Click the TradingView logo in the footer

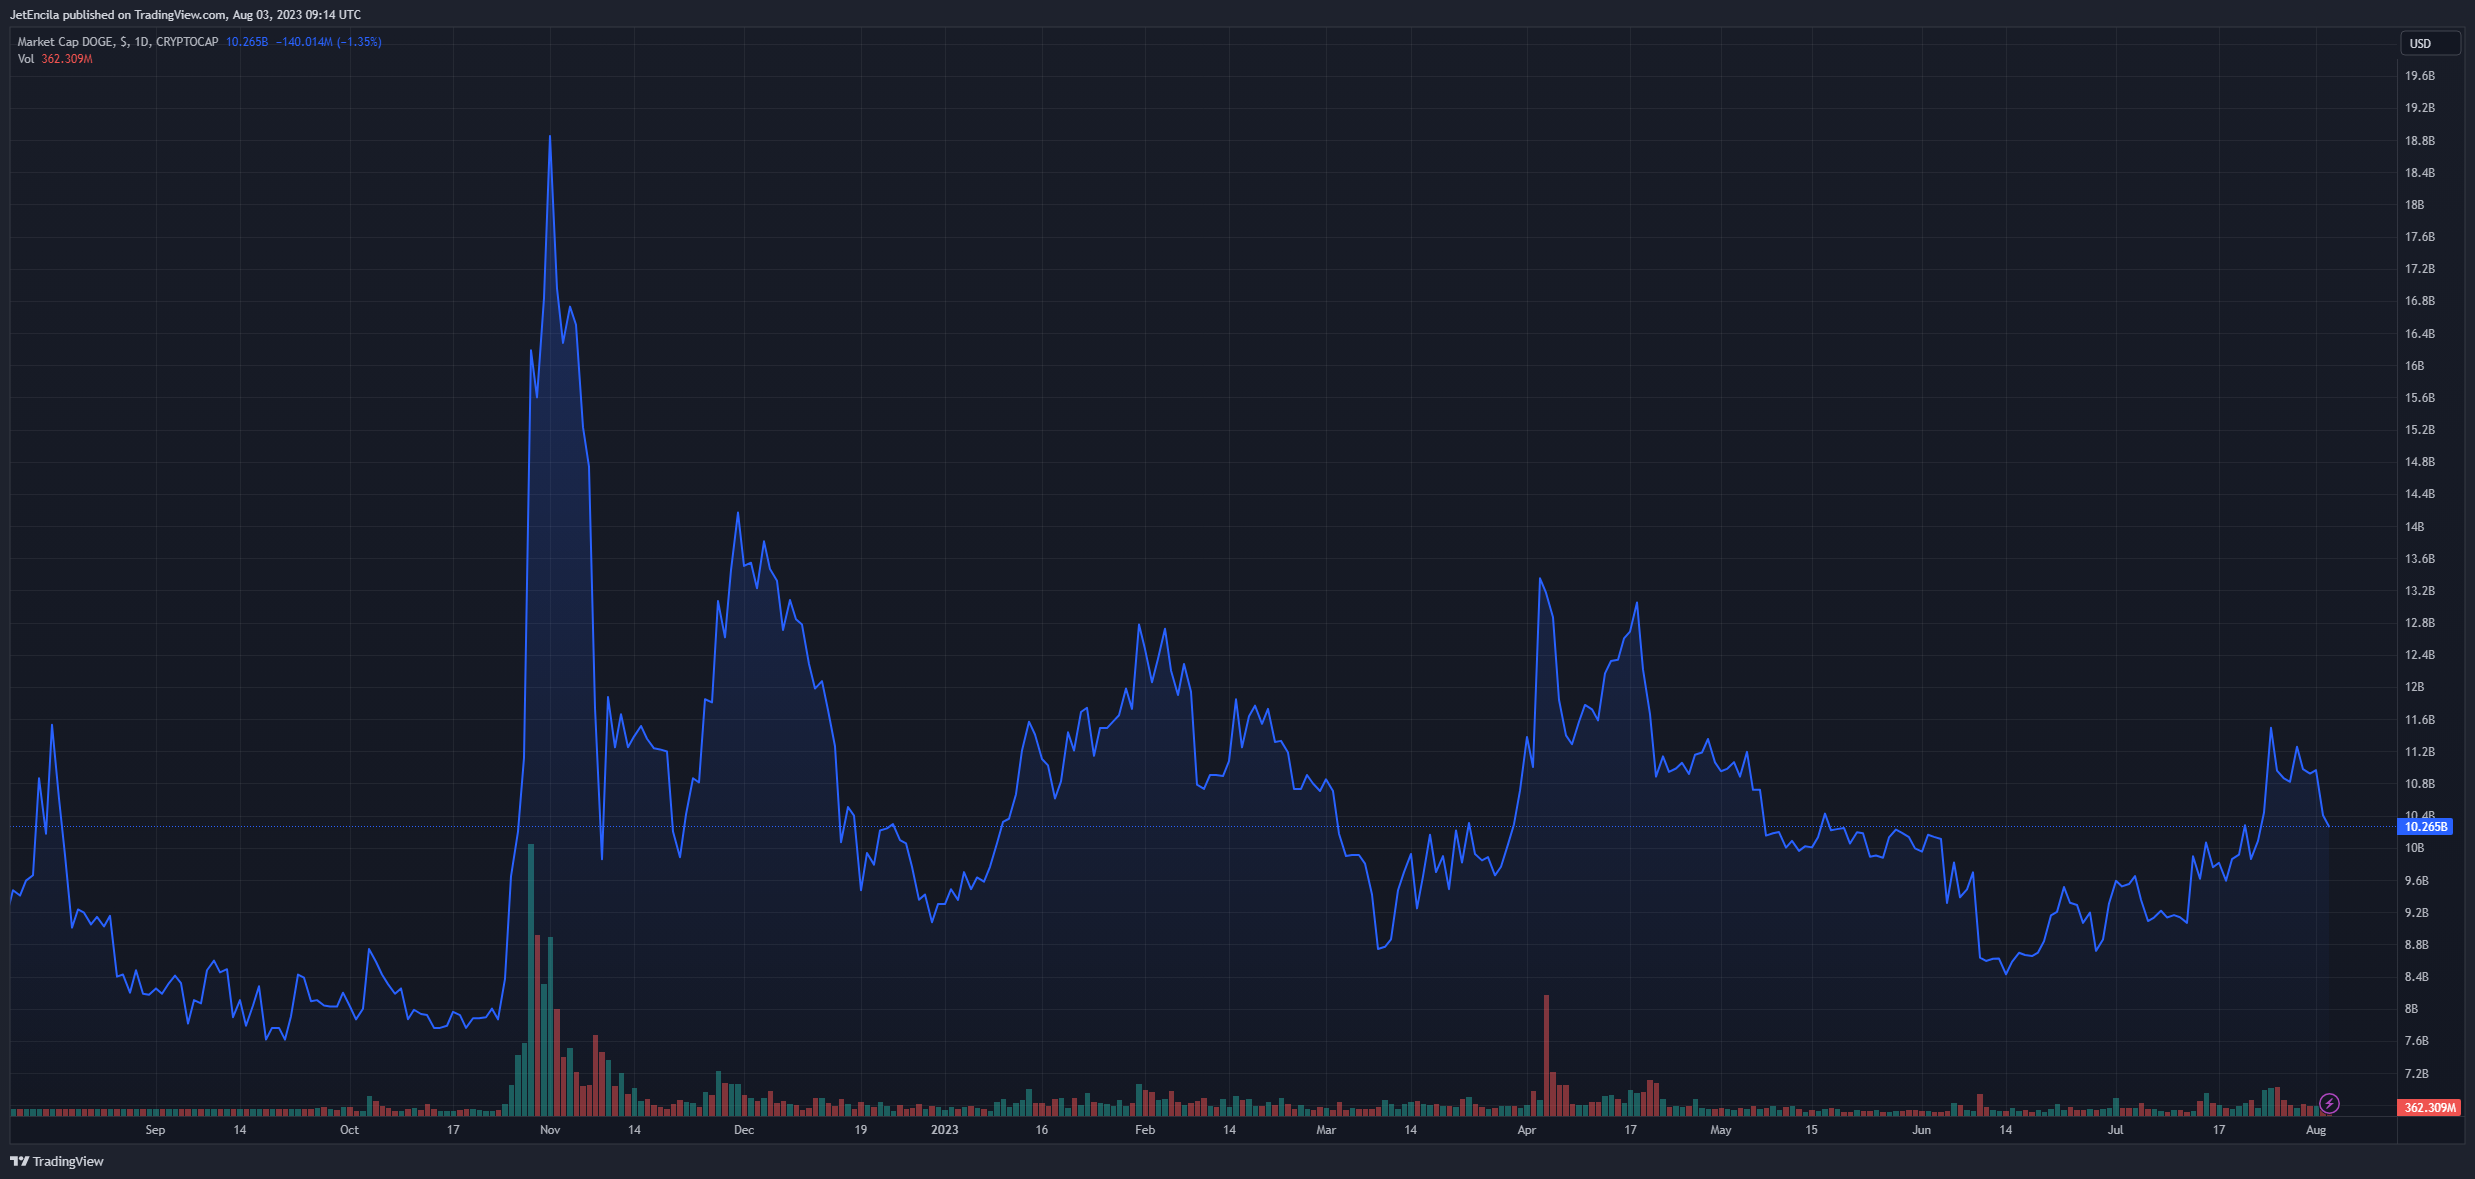(x=57, y=1161)
